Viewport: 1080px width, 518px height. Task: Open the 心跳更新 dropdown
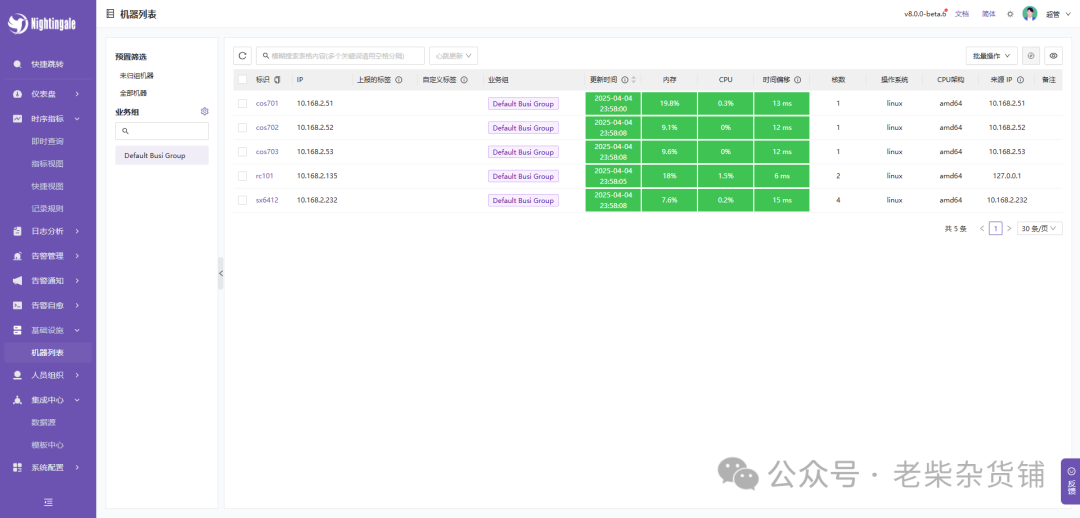tap(453, 56)
